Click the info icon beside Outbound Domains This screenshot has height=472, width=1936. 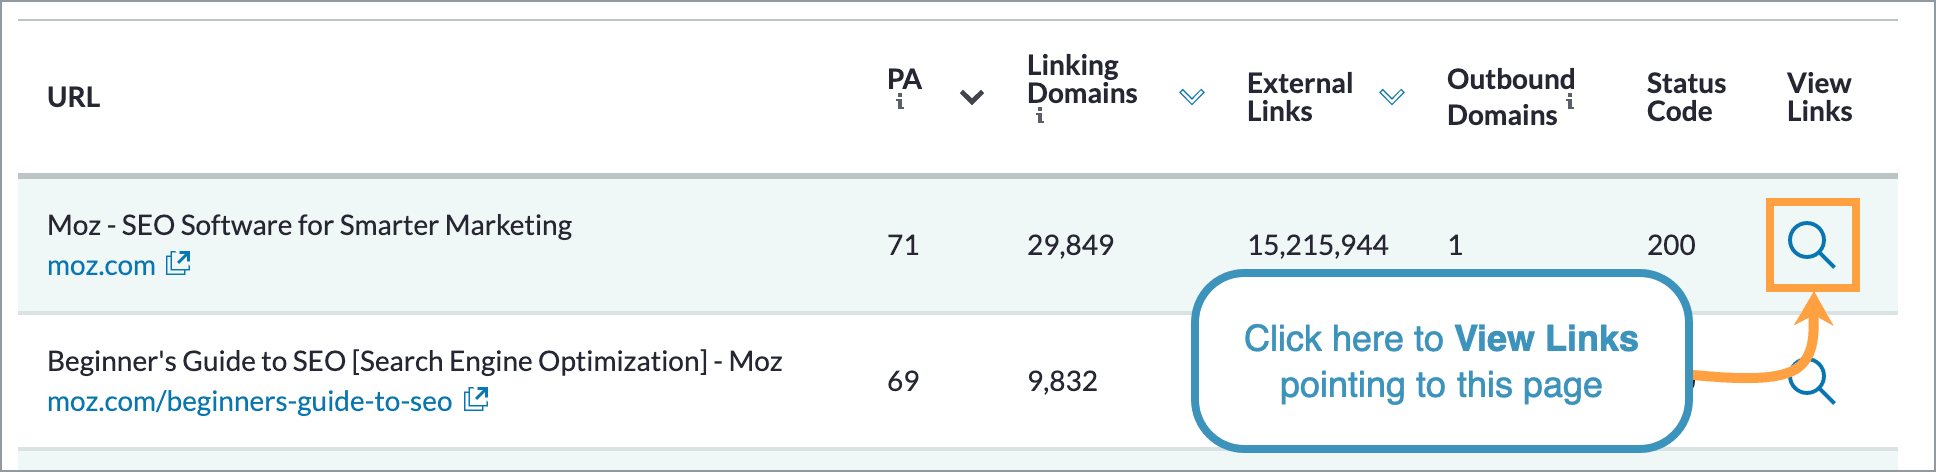point(1570,101)
